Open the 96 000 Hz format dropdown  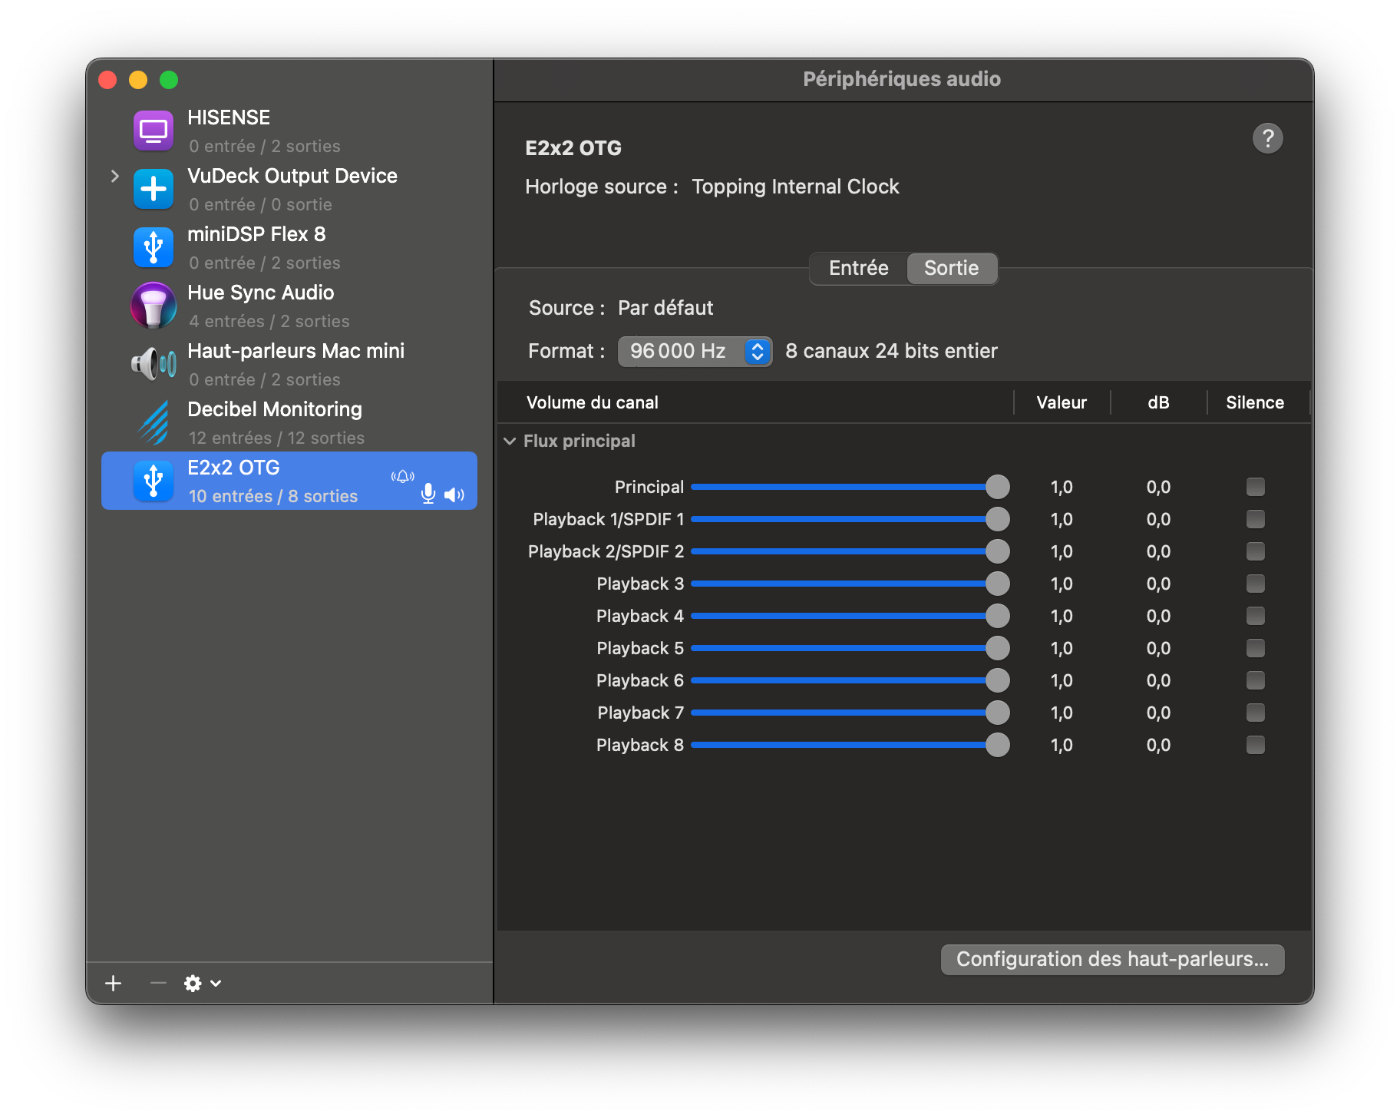pos(695,351)
